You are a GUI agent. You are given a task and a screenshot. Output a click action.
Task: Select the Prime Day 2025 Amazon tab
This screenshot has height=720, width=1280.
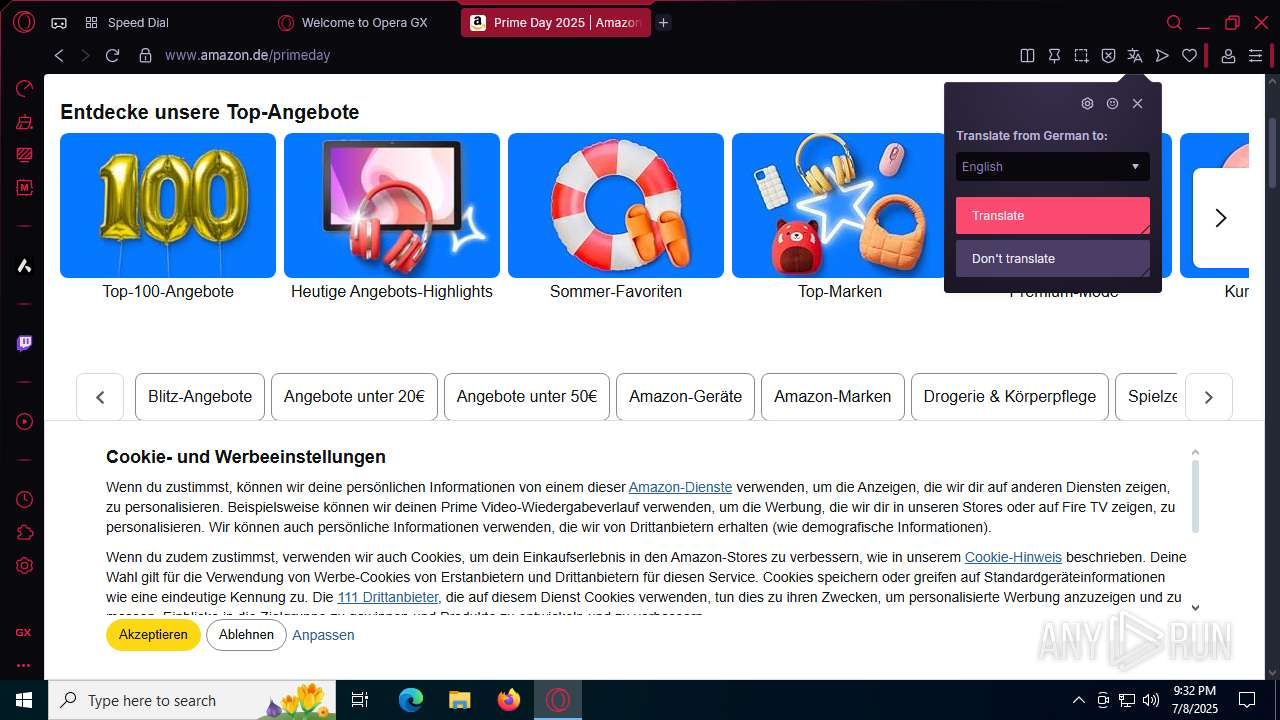coord(556,22)
